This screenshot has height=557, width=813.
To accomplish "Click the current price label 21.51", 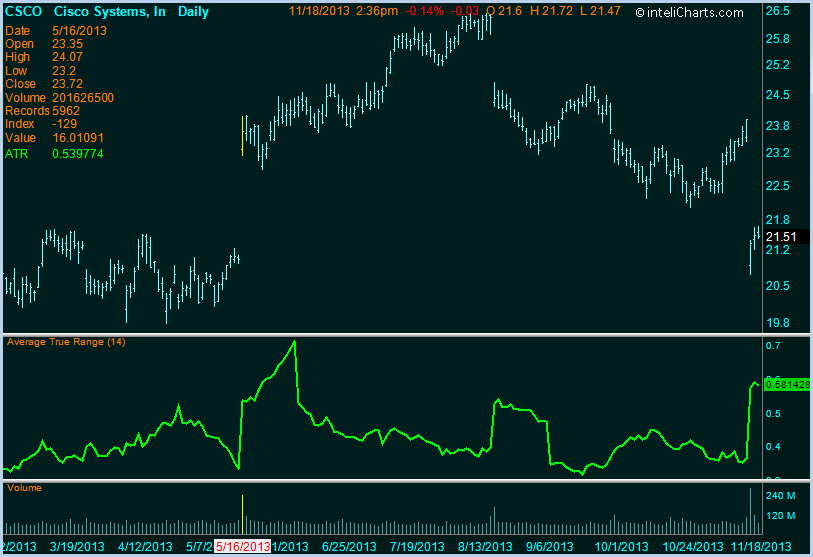I will pyautogui.click(x=781, y=237).
